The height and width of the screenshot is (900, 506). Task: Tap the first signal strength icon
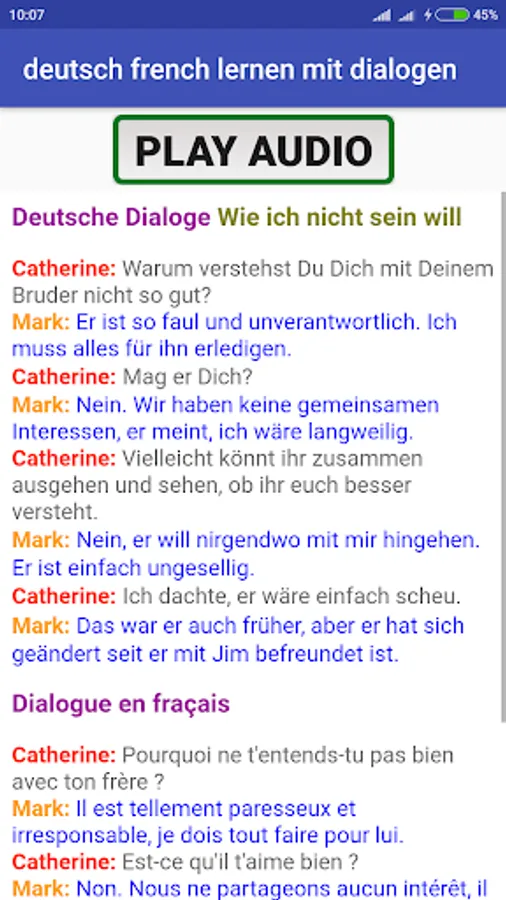pyautogui.click(x=382, y=15)
